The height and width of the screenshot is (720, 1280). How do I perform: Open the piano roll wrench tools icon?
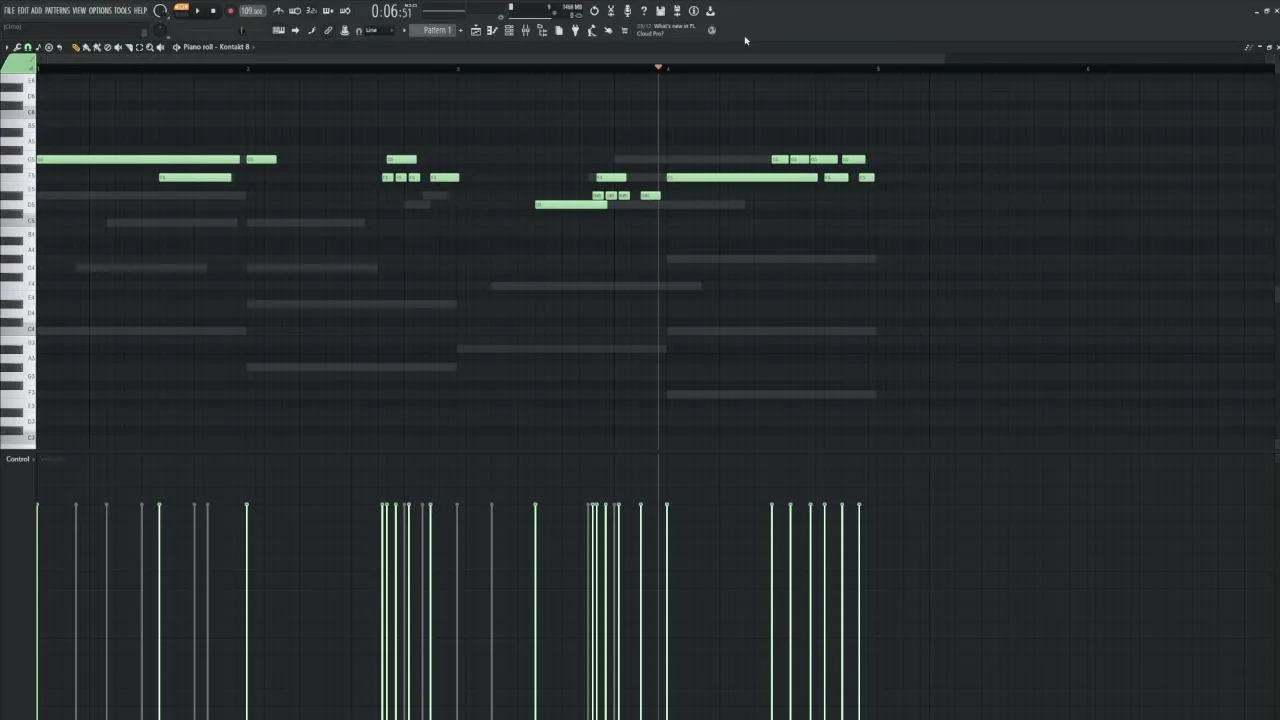(17, 47)
